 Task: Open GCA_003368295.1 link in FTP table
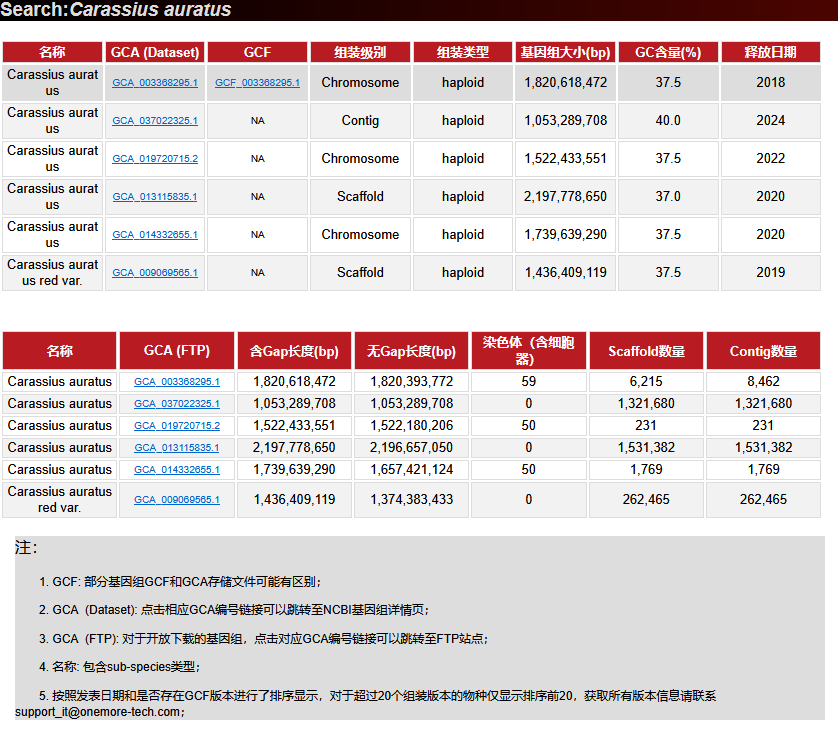pyautogui.click(x=177, y=382)
